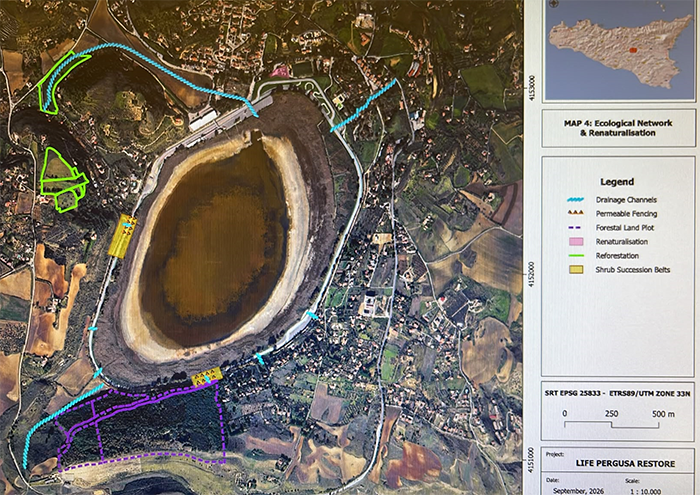Select the pink Renaturalisation swatch in legend
Screen dimensions: 700x495
(576, 241)
